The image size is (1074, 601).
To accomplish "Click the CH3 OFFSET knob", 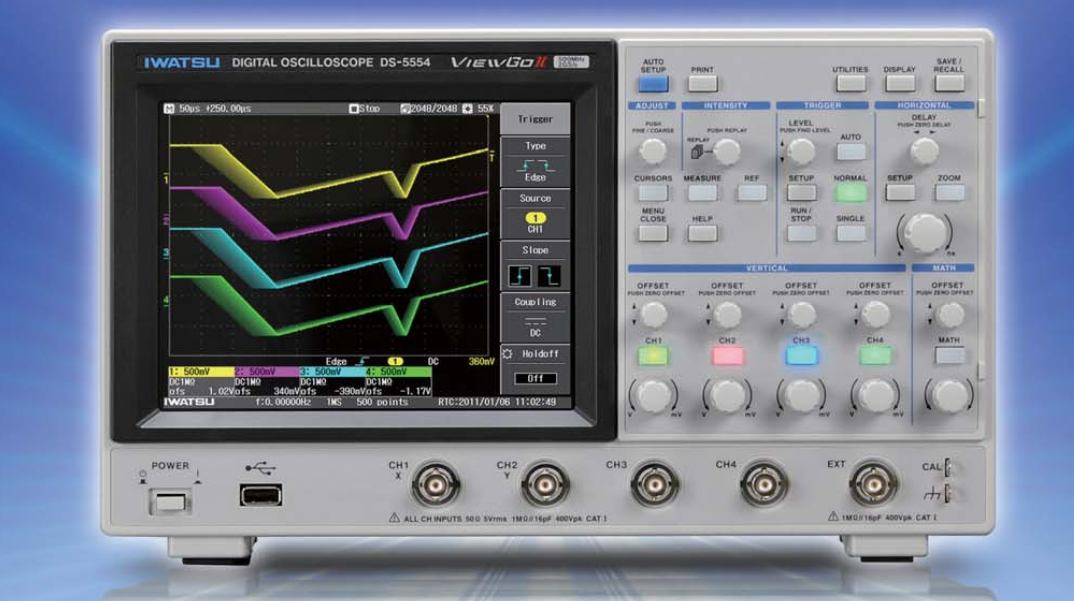I will click(801, 315).
